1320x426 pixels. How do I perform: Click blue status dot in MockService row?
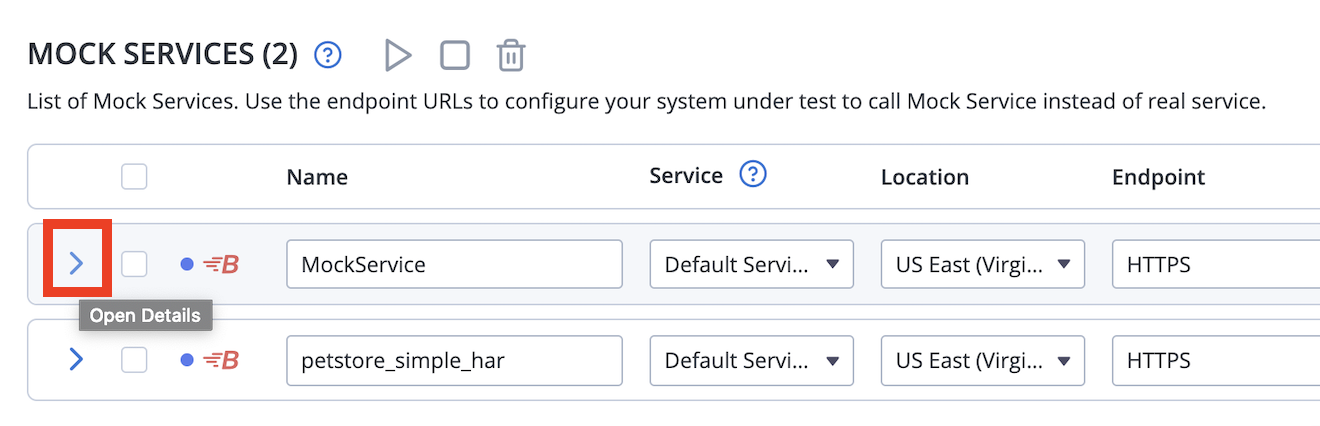click(x=187, y=265)
